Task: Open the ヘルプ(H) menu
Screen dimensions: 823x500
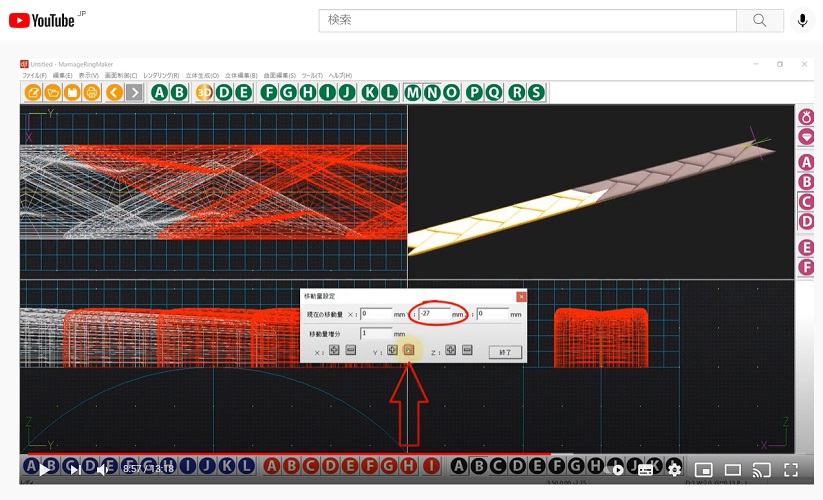Action: (x=340, y=76)
